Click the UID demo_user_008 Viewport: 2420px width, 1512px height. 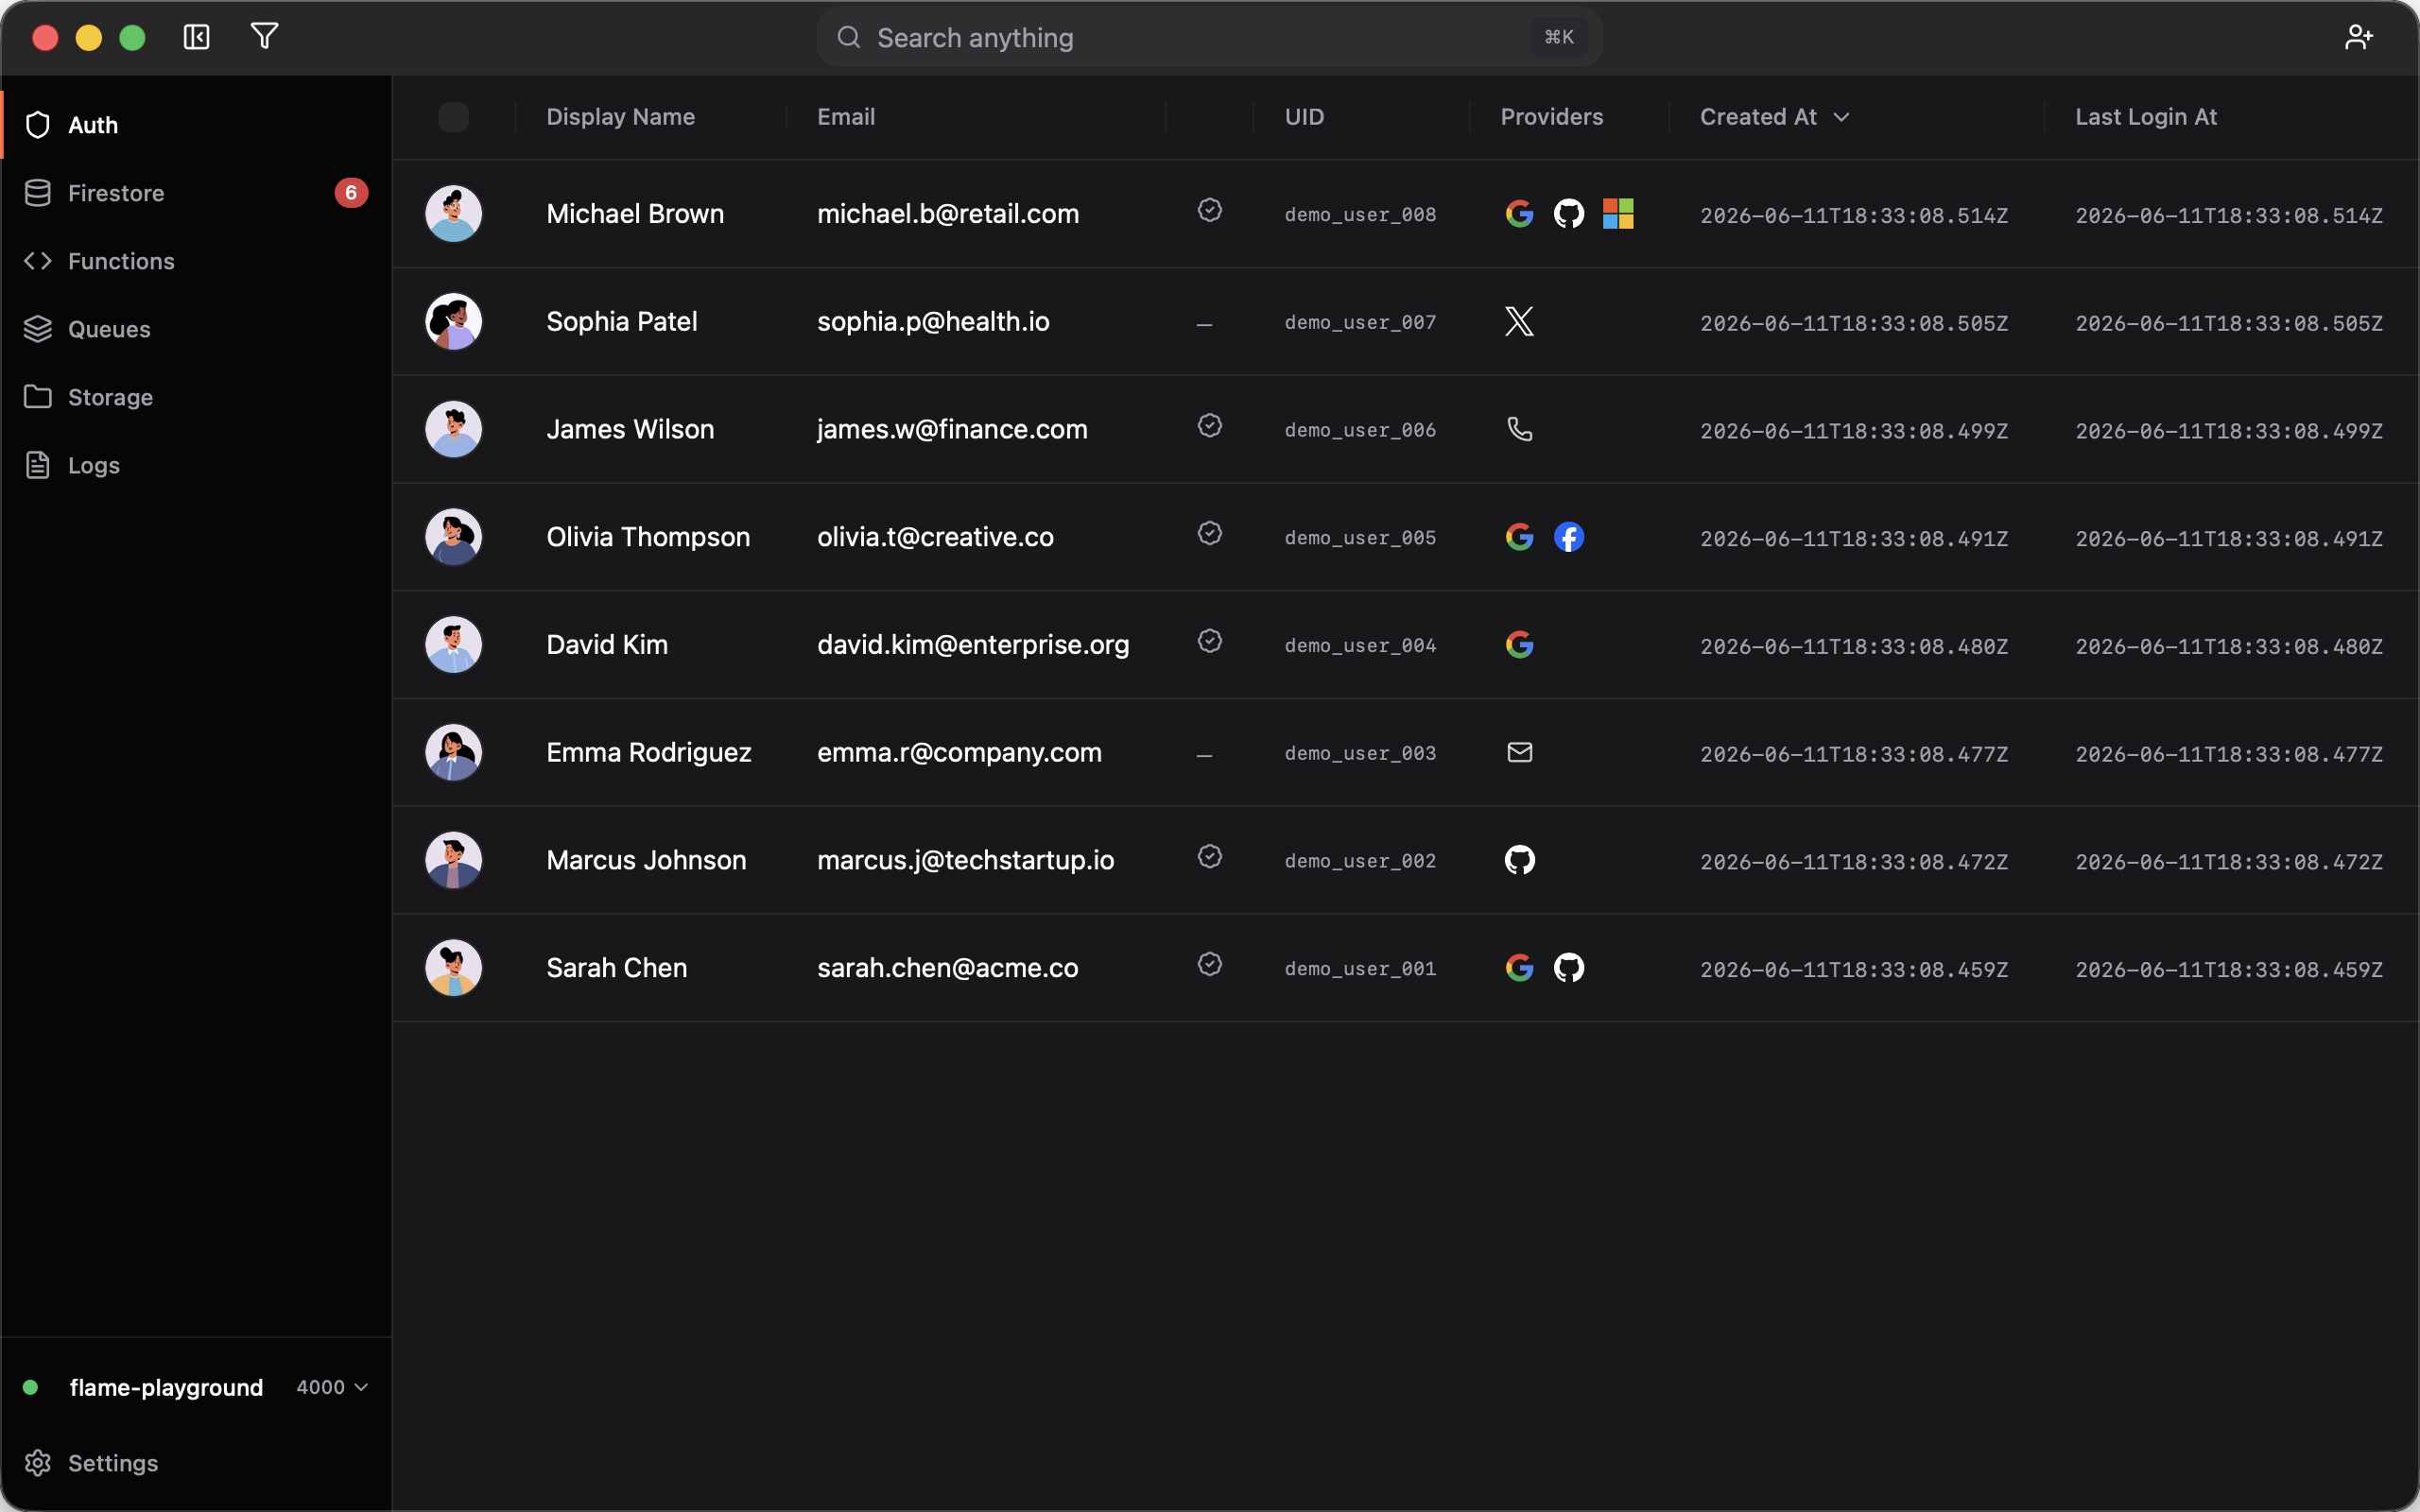pyautogui.click(x=1360, y=215)
